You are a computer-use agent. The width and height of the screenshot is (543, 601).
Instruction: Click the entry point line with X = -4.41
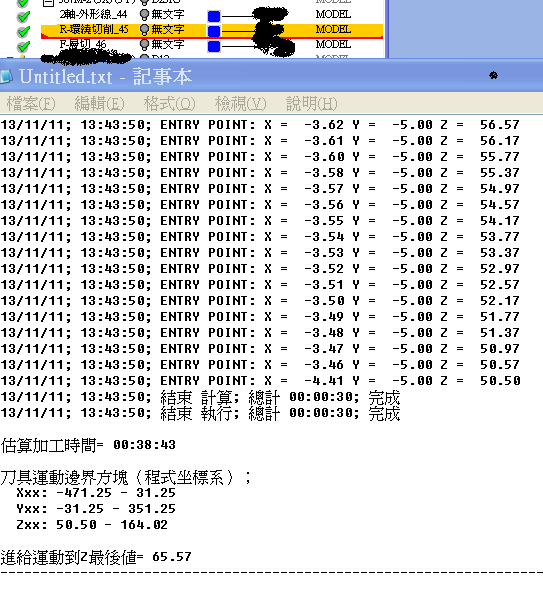(260, 381)
